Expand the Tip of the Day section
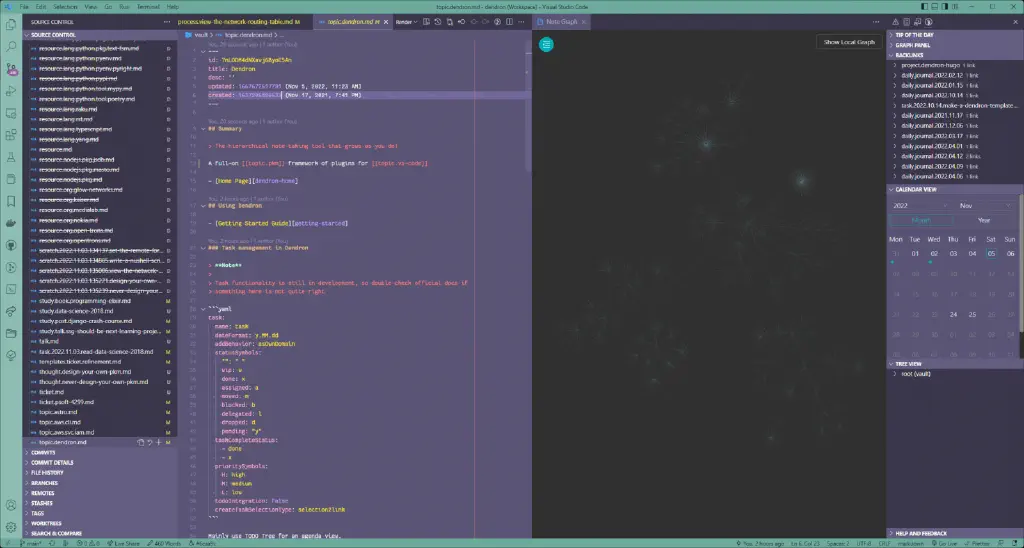The height and width of the screenshot is (548, 1024). click(x=955, y=35)
